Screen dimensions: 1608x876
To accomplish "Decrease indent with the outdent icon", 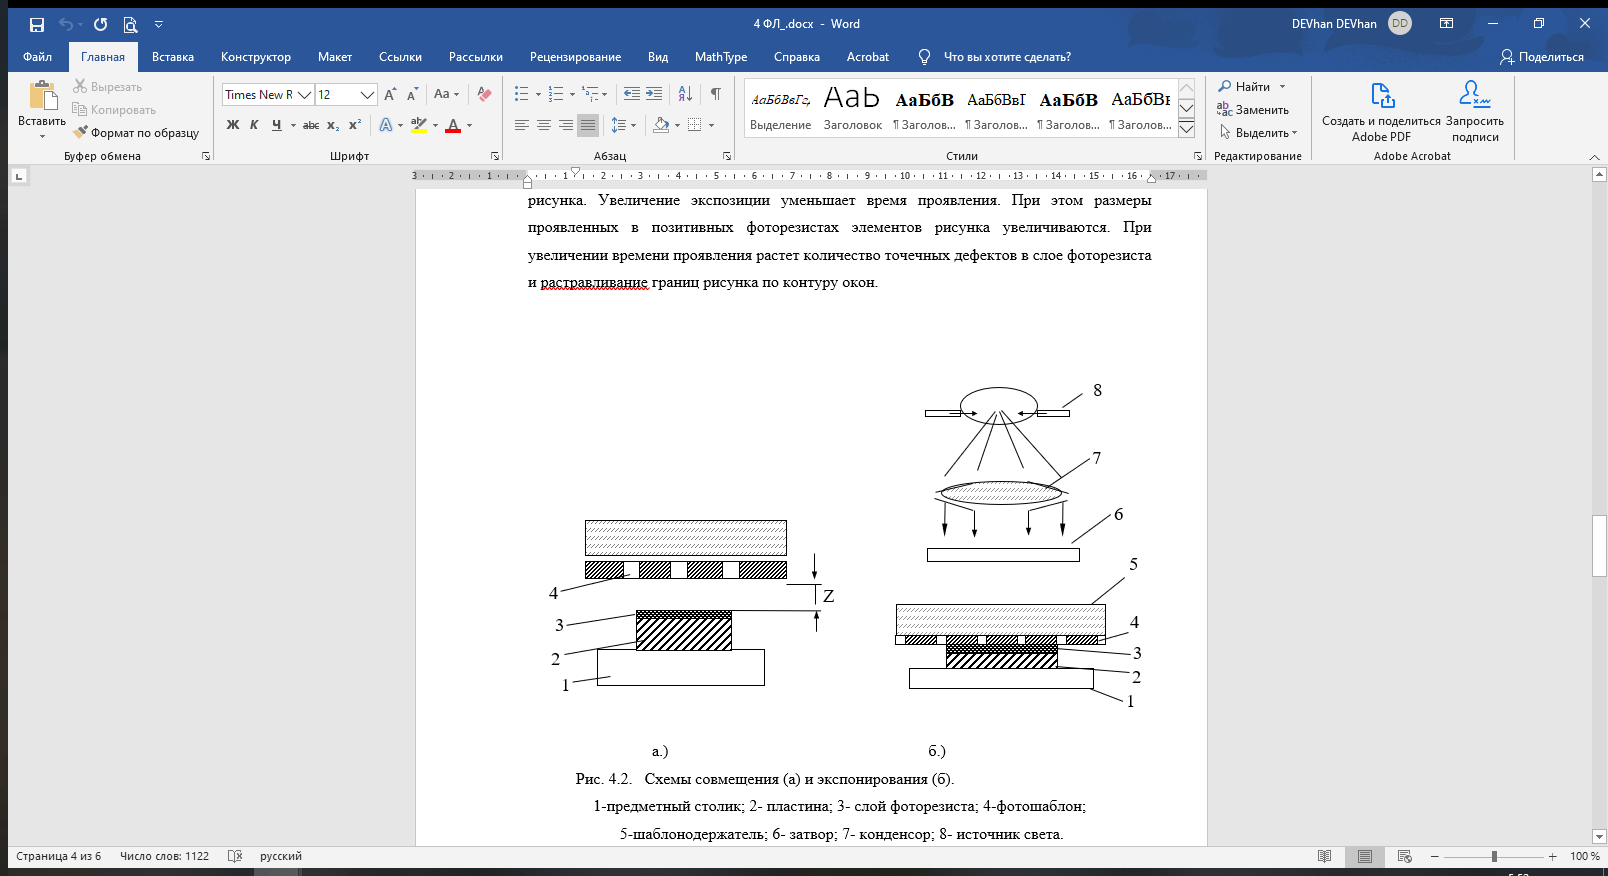I will 632,94.
